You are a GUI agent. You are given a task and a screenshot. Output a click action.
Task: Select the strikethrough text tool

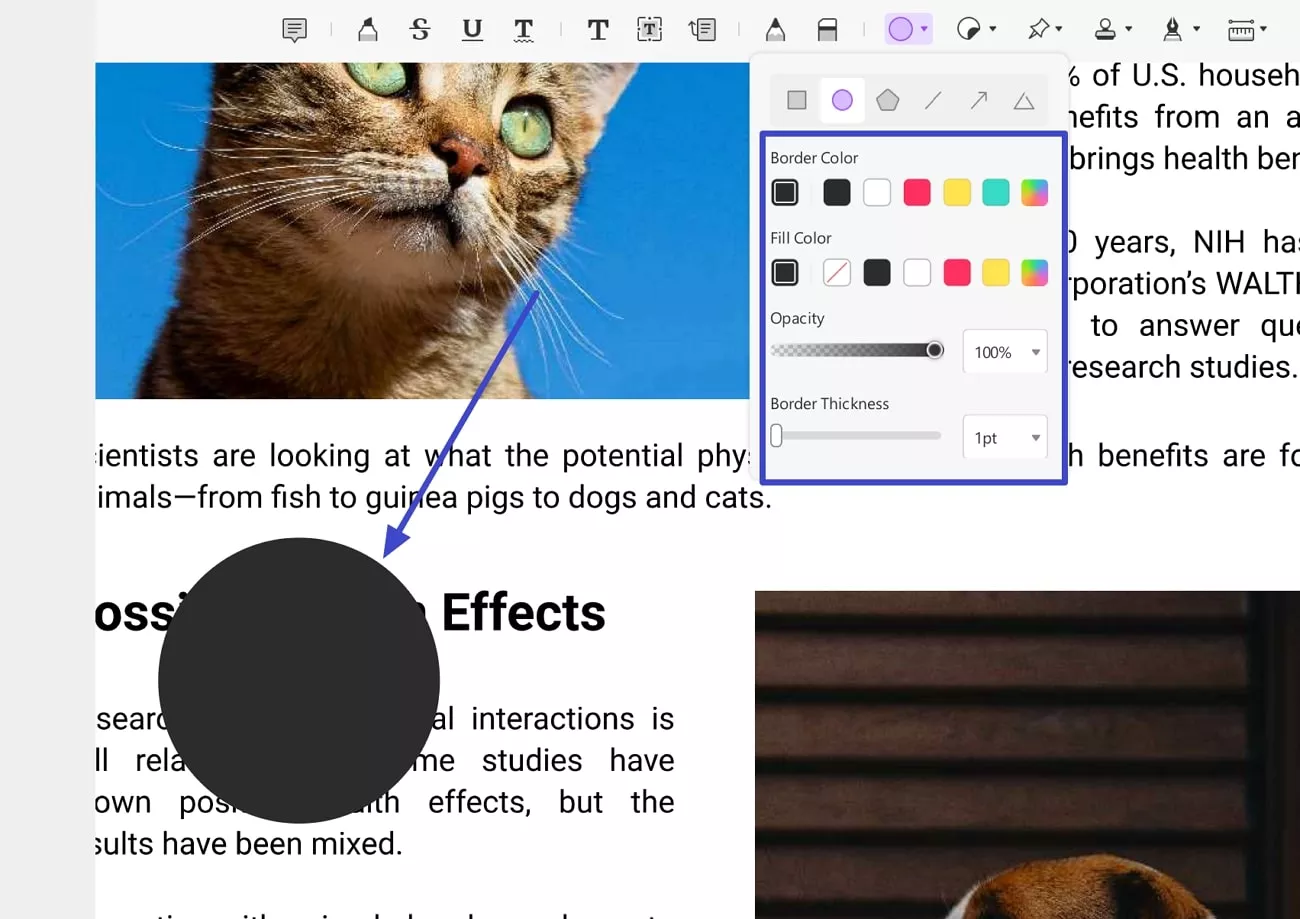(x=420, y=30)
